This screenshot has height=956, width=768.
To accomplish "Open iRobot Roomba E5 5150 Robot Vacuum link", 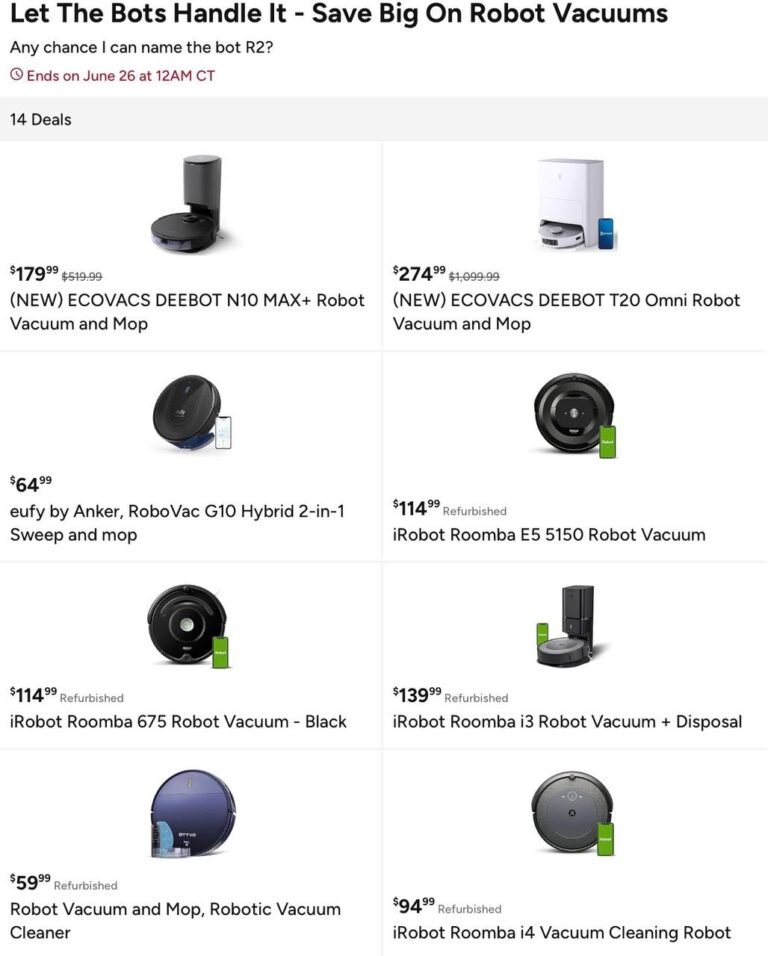I will tap(549, 535).
